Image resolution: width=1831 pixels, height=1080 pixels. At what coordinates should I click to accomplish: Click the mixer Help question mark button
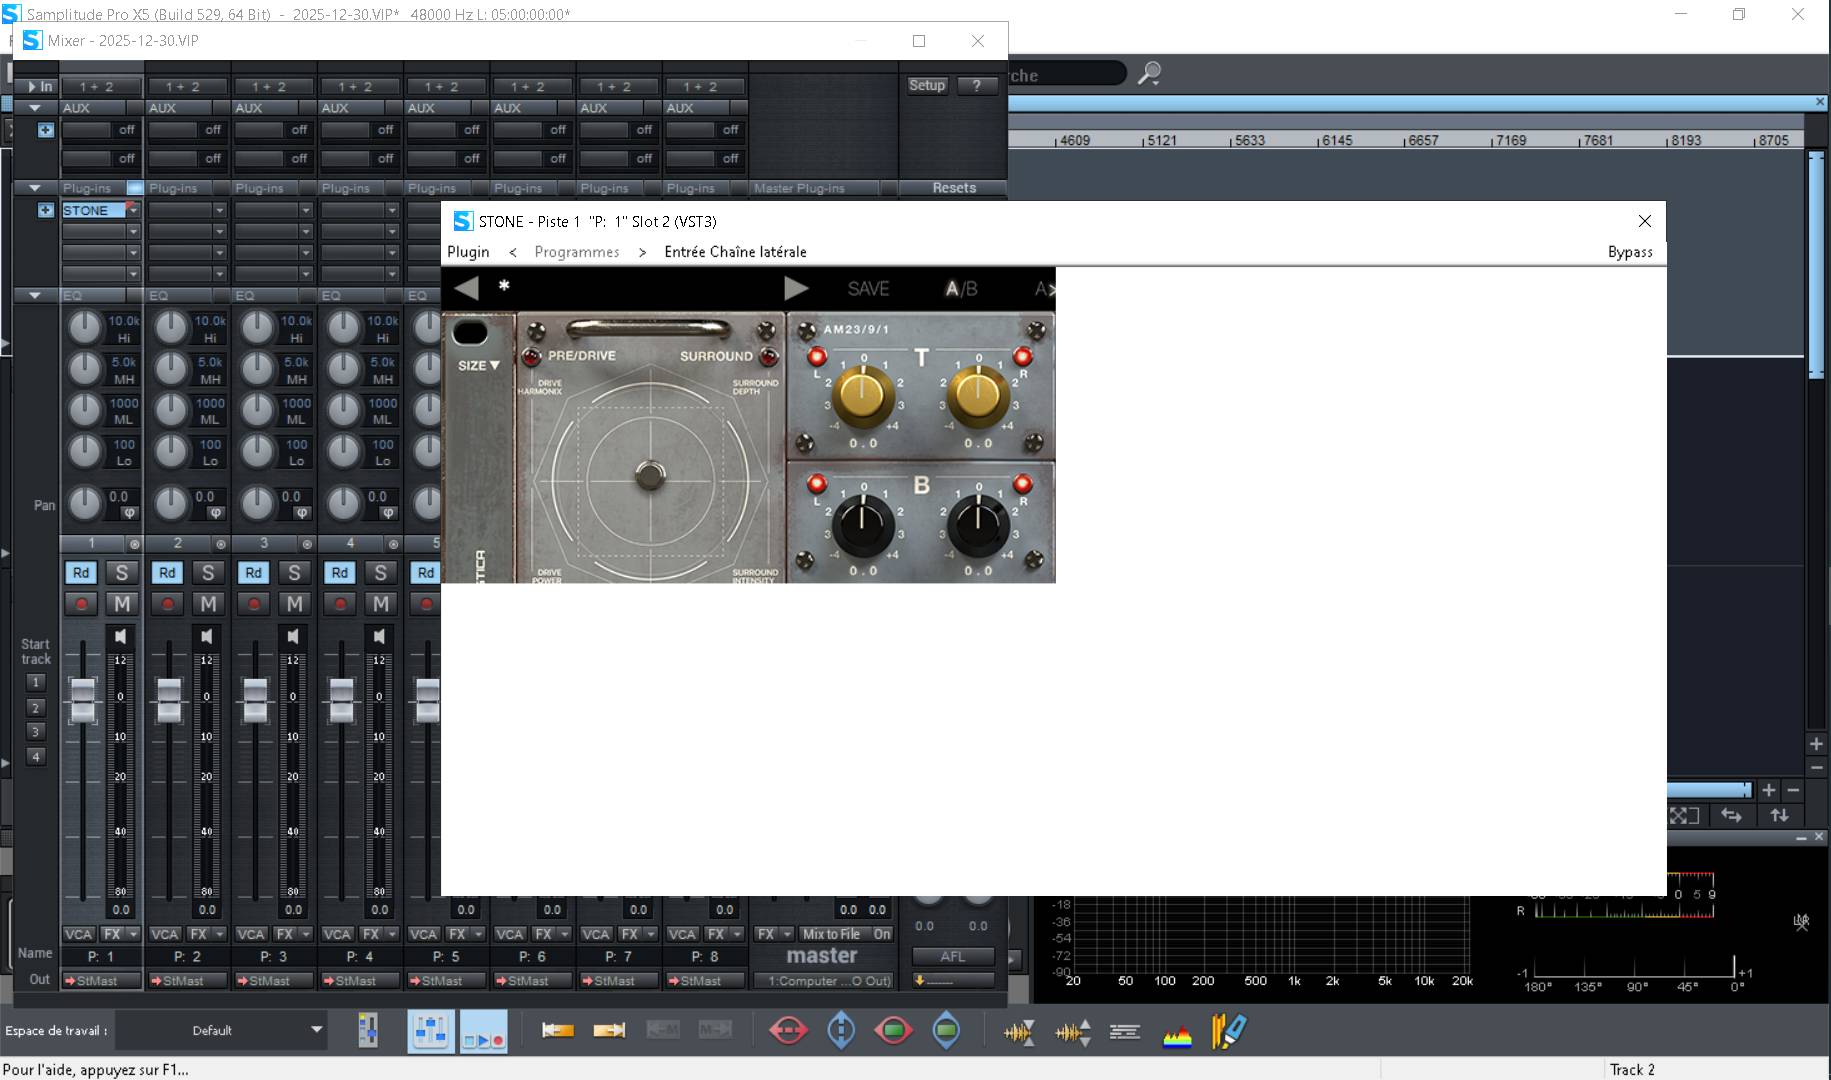[x=977, y=86]
